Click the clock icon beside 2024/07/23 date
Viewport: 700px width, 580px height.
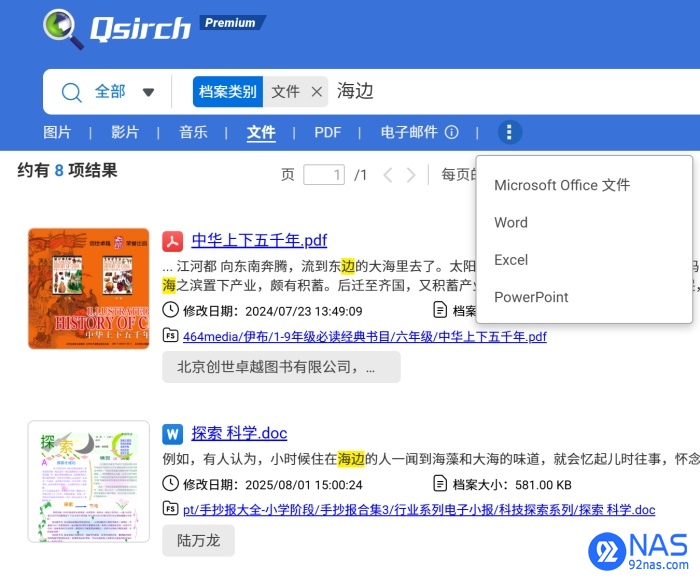click(x=171, y=310)
